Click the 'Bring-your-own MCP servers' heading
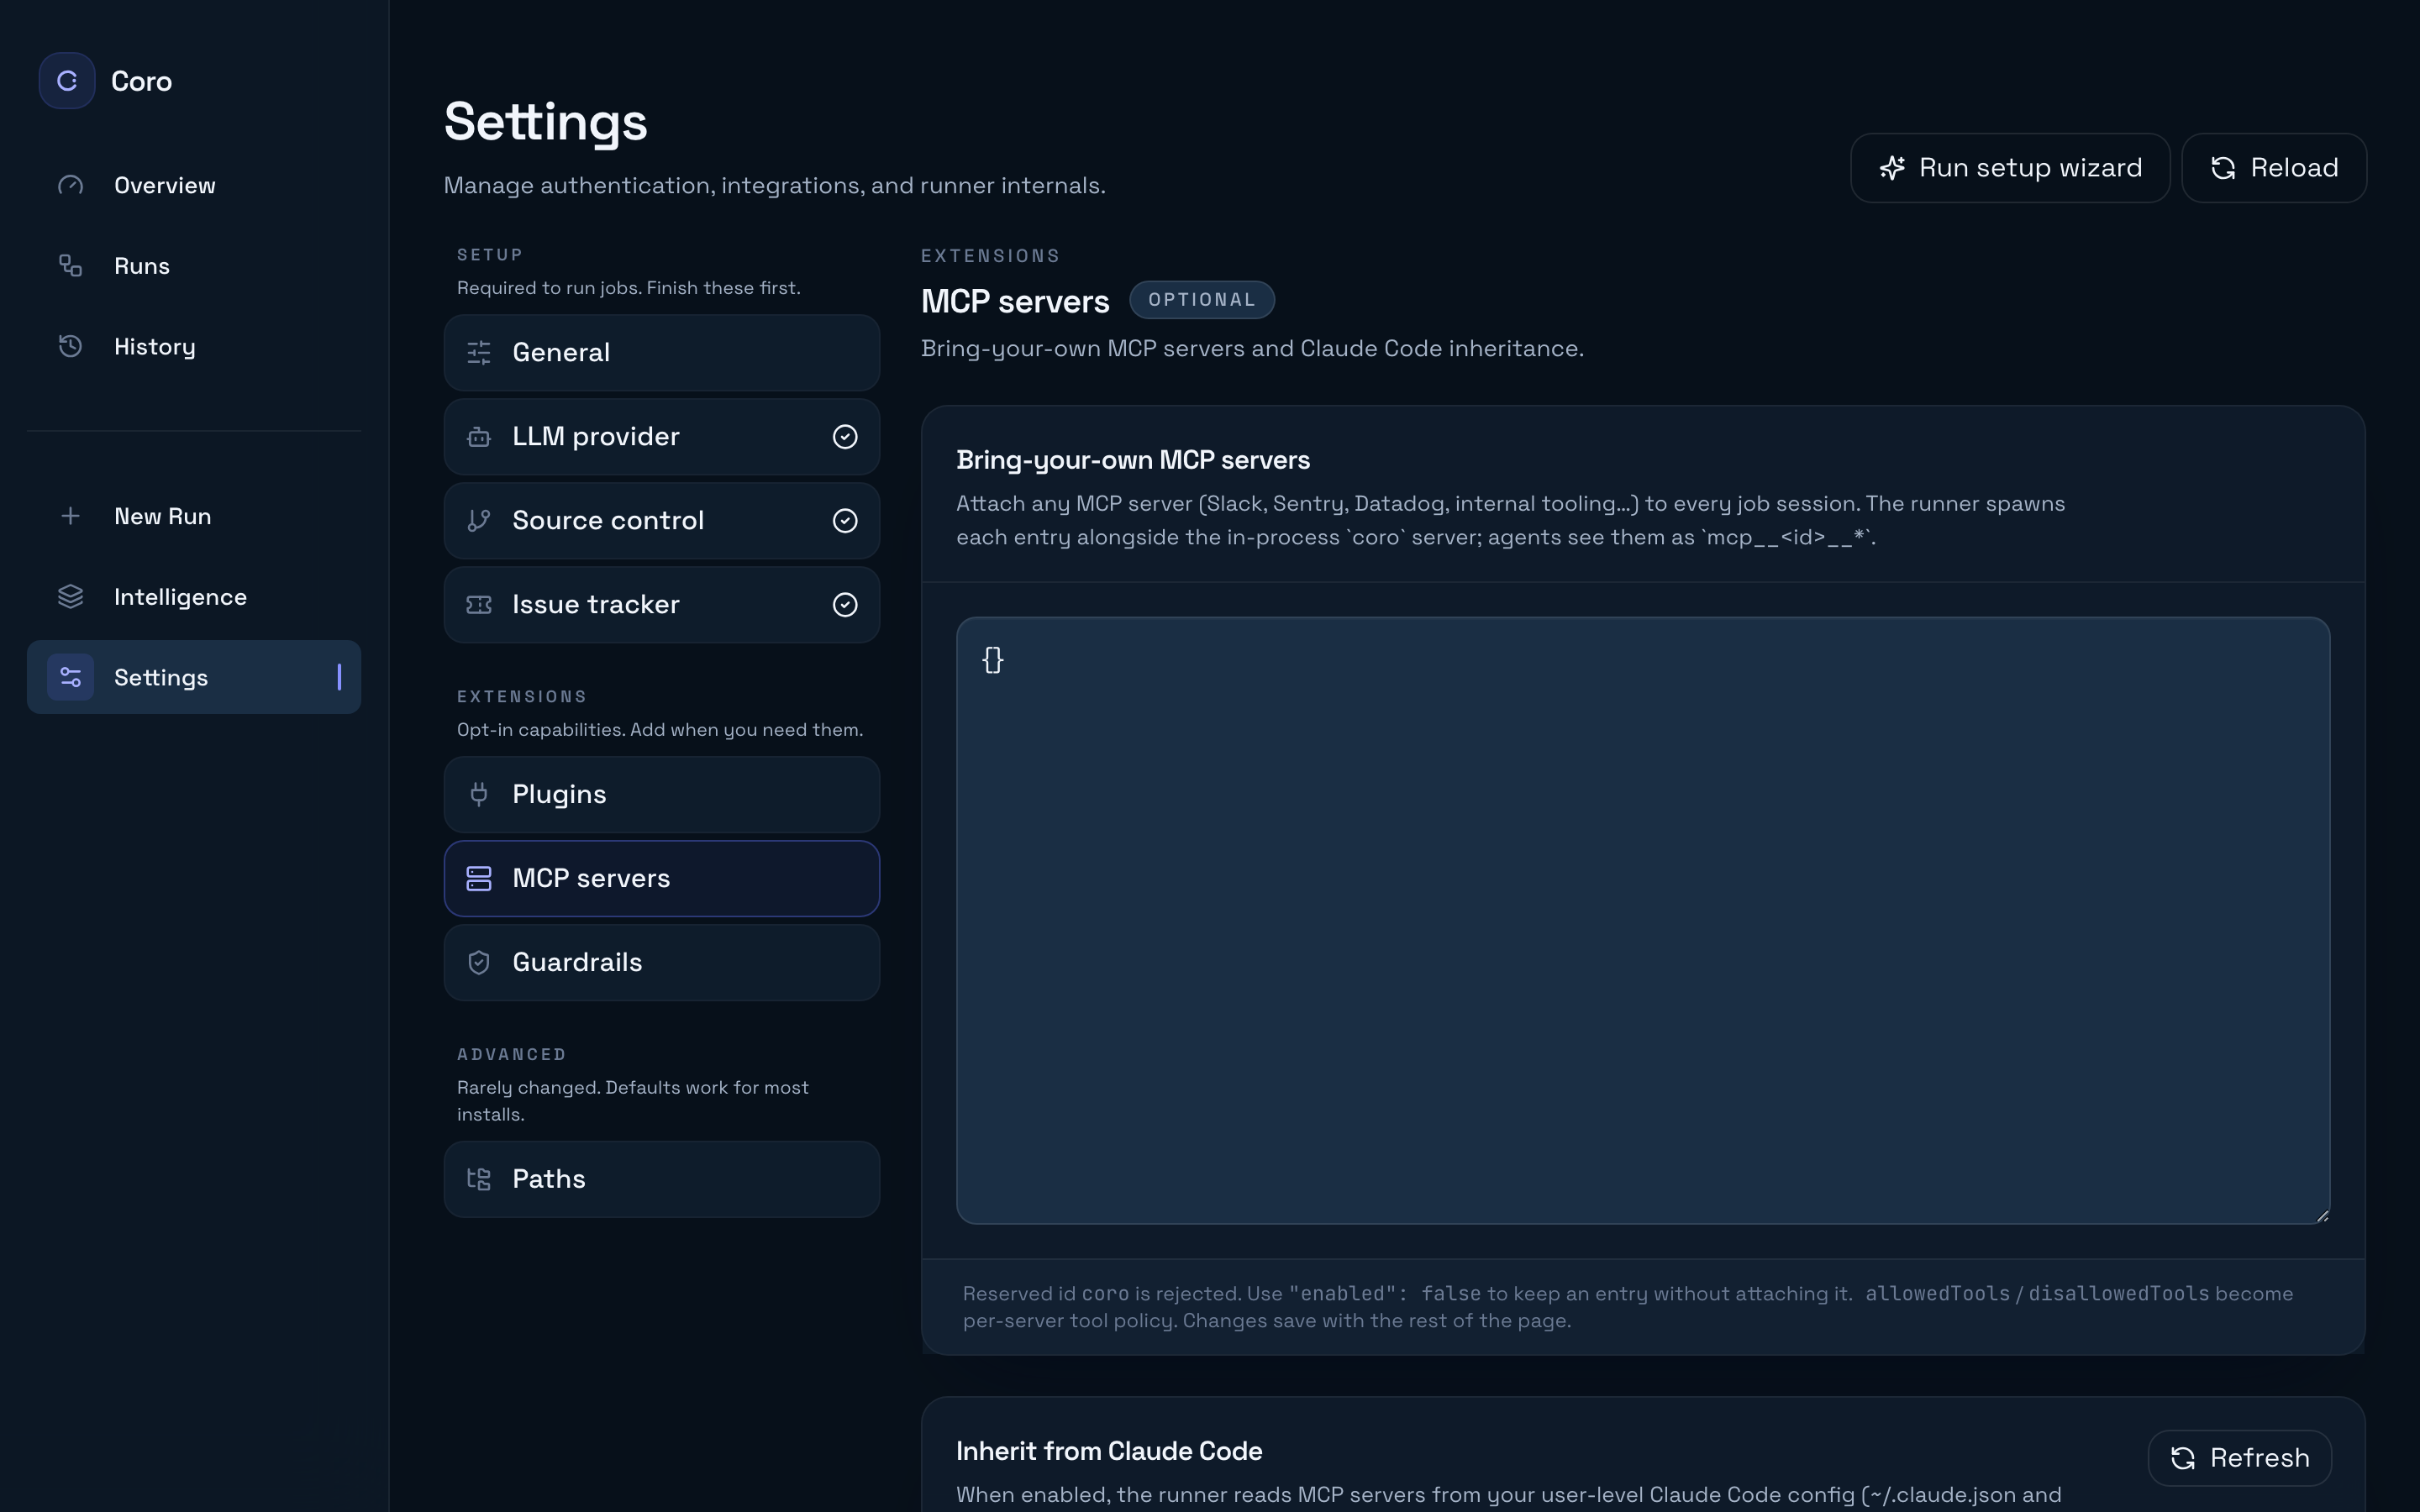The width and height of the screenshot is (2420, 1512). (x=1133, y=460)
